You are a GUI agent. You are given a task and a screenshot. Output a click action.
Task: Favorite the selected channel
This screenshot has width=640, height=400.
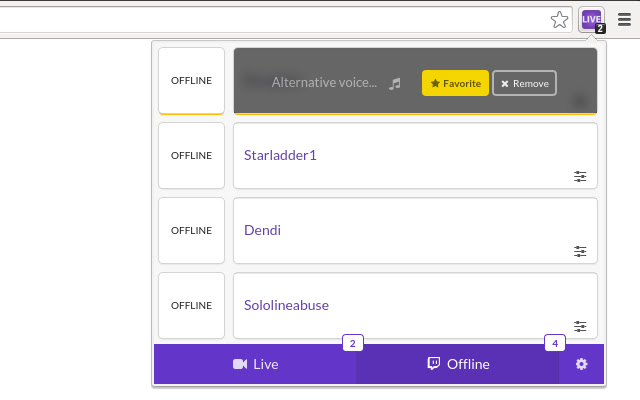point(455,83)
